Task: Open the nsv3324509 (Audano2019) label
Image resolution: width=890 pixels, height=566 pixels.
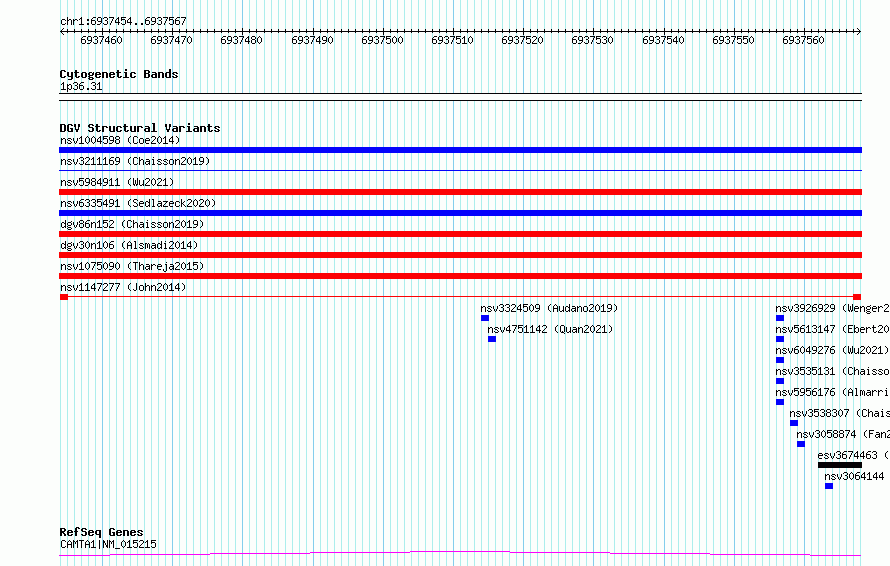Action: click(x=549, y=308)
